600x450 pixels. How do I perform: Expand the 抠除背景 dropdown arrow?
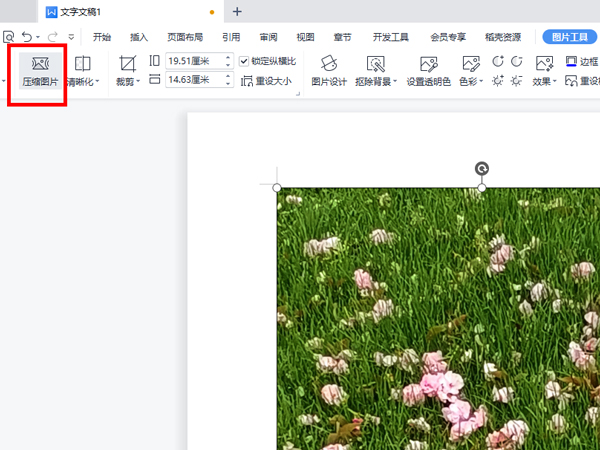pos(395,81)
